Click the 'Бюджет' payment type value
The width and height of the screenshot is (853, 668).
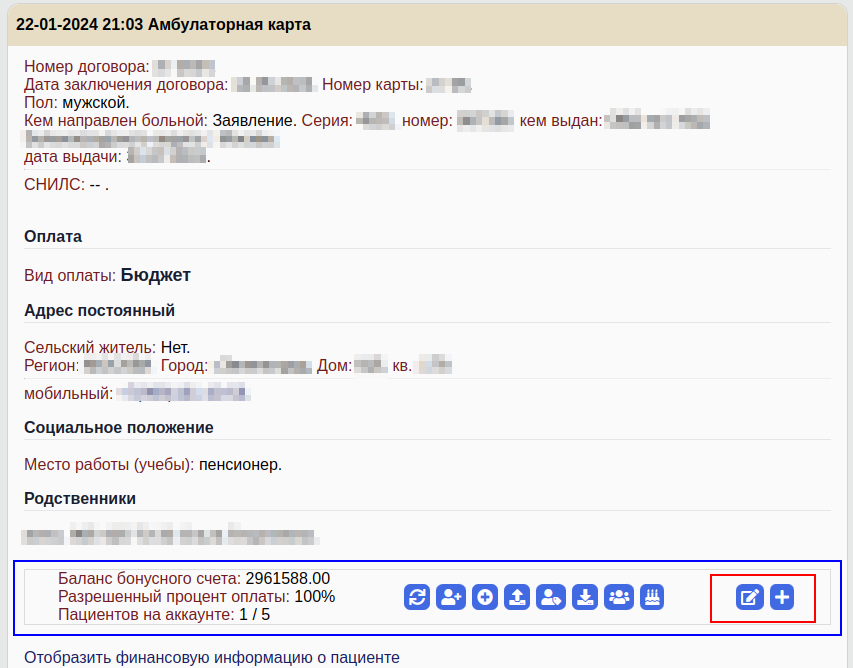point(156,275)
